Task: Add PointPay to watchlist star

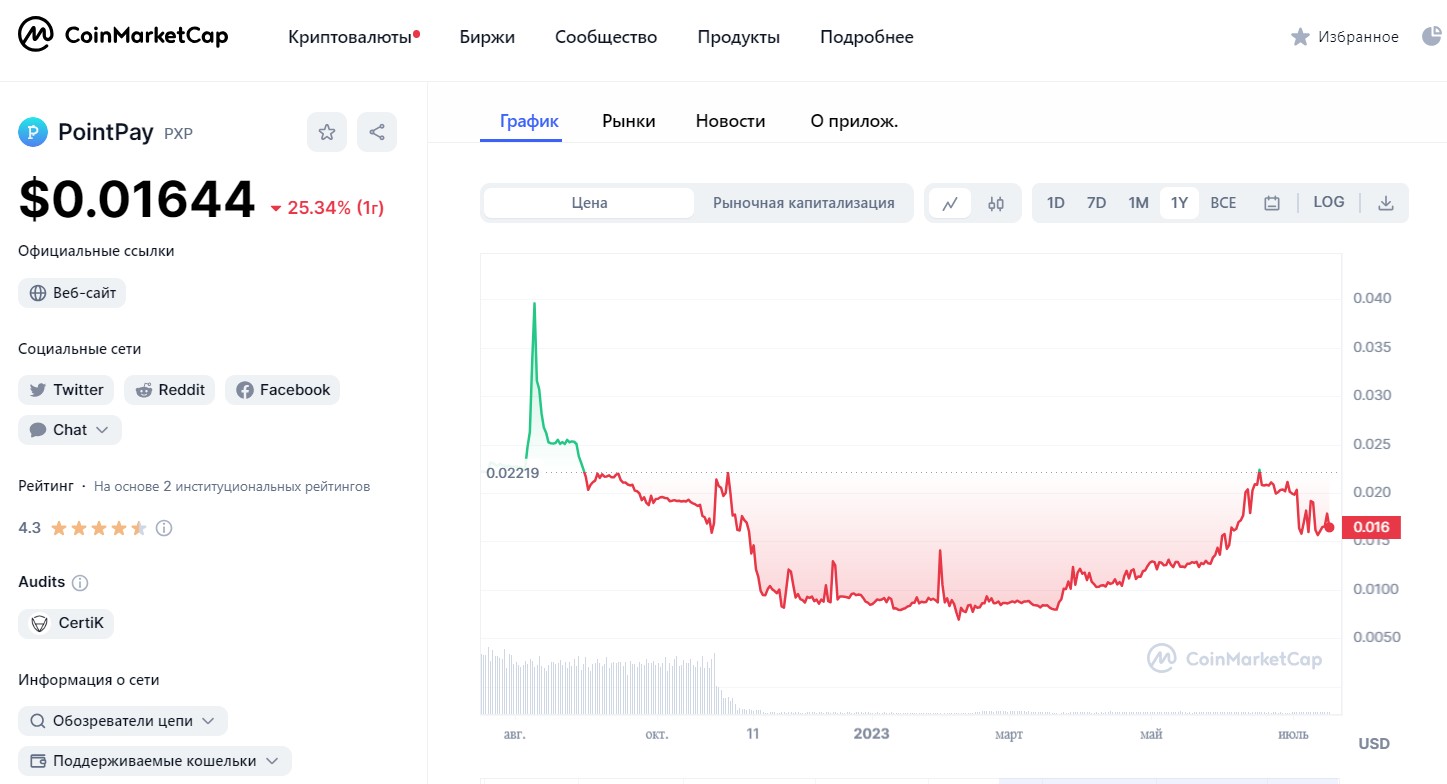Action: (x=327, y=132)
